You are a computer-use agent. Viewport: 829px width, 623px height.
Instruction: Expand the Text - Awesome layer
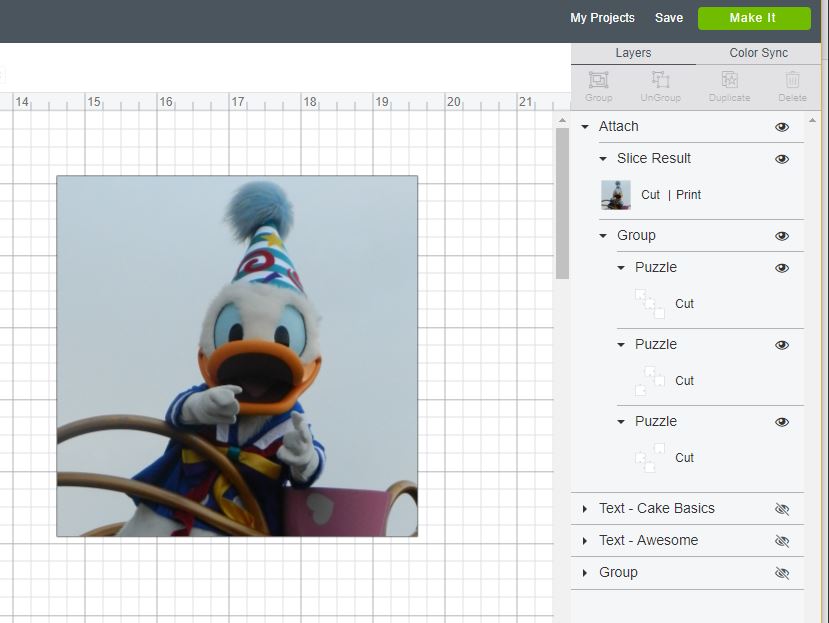click(x=584, y=540)
